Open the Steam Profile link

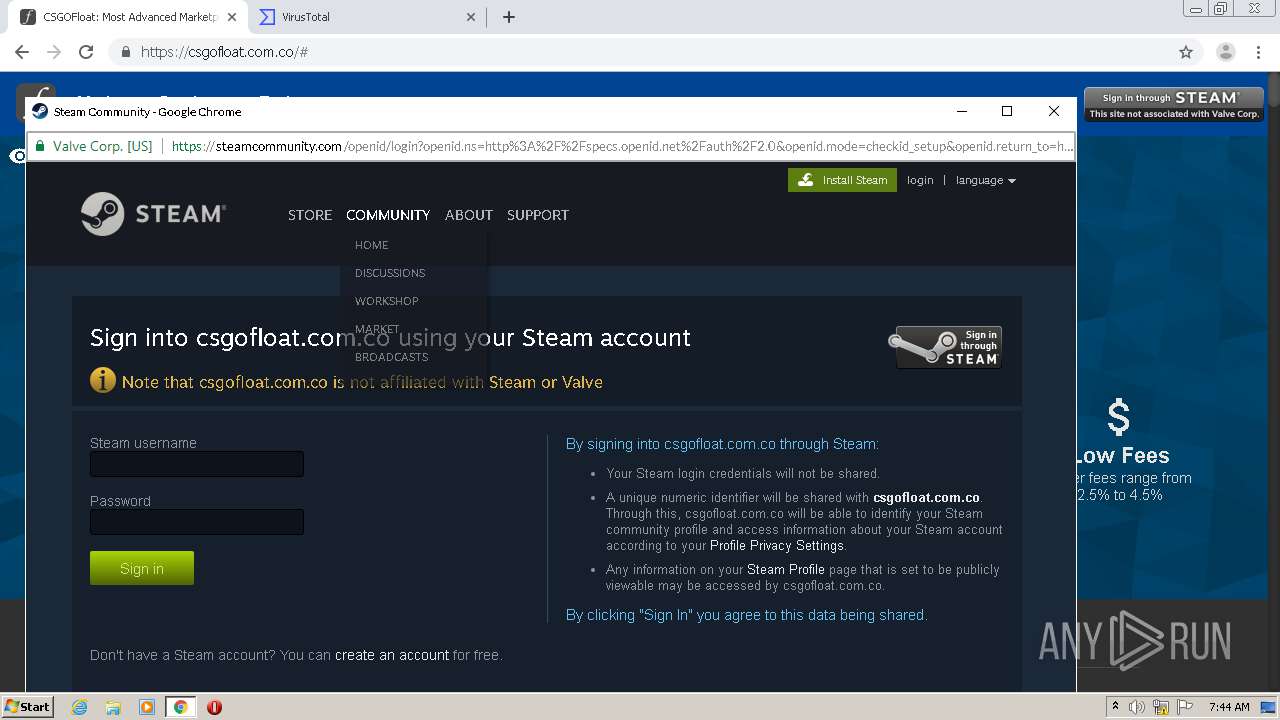pos(786,569)
